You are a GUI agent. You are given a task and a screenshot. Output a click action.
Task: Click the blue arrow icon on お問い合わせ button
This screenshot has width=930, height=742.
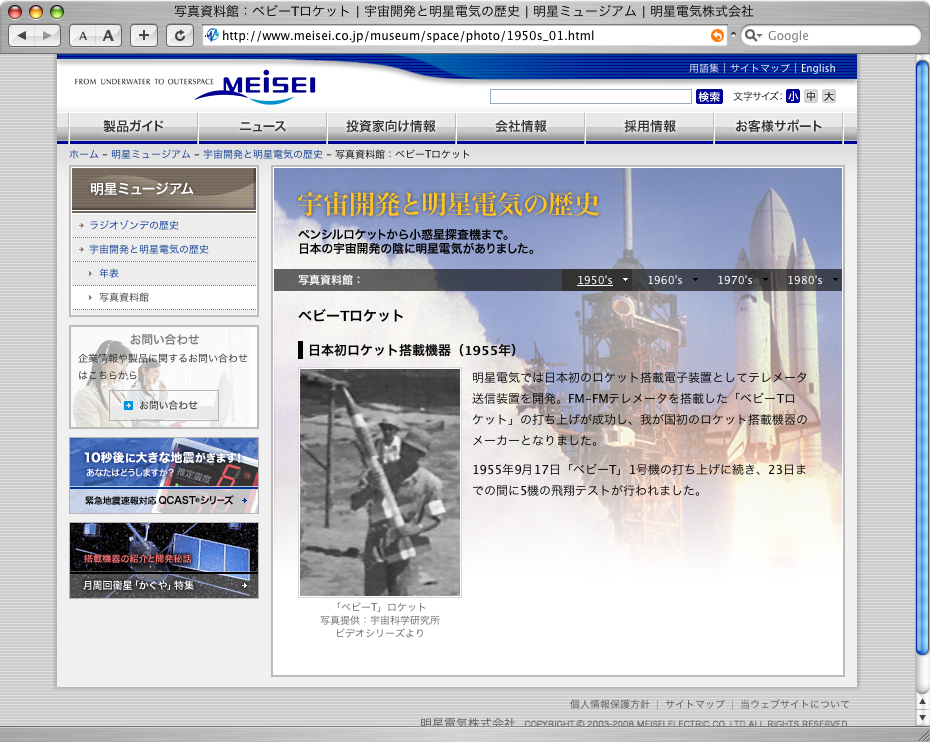pyautogui.click(x=128, y=406)
